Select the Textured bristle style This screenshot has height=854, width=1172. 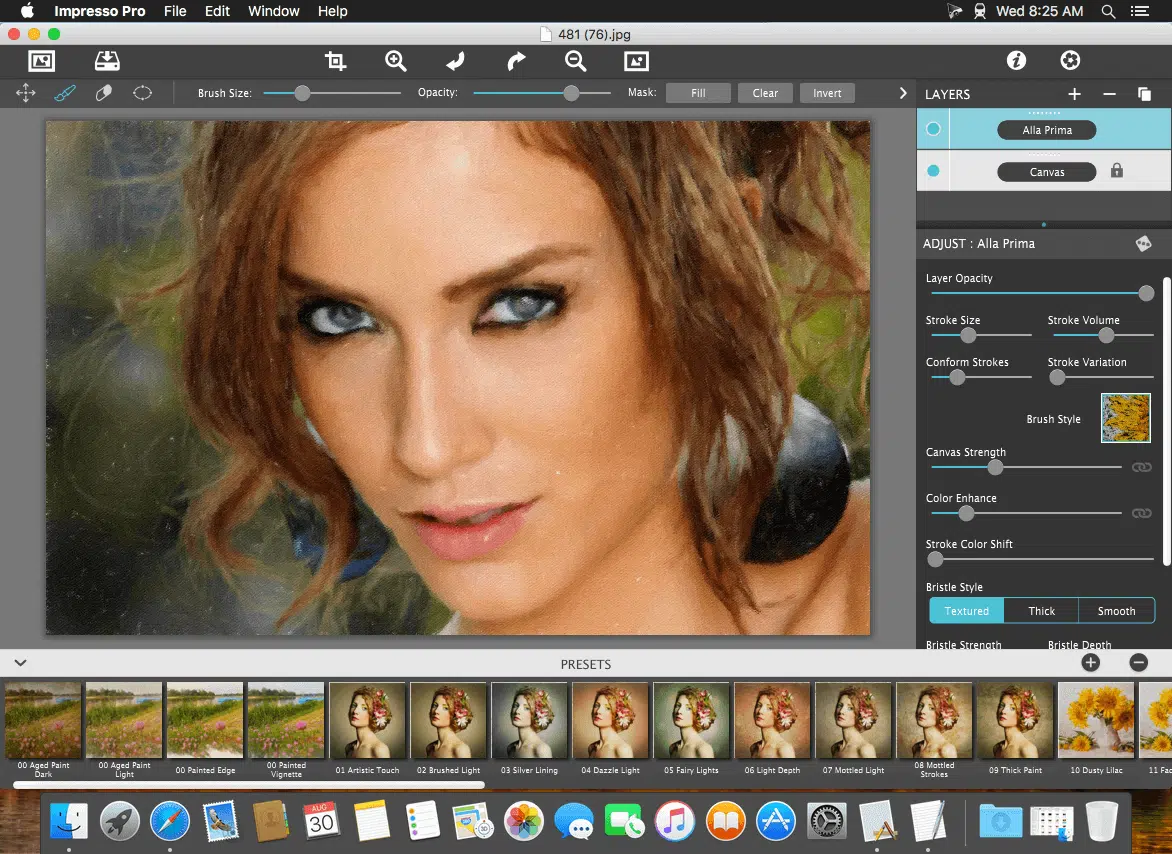point(966,611)
